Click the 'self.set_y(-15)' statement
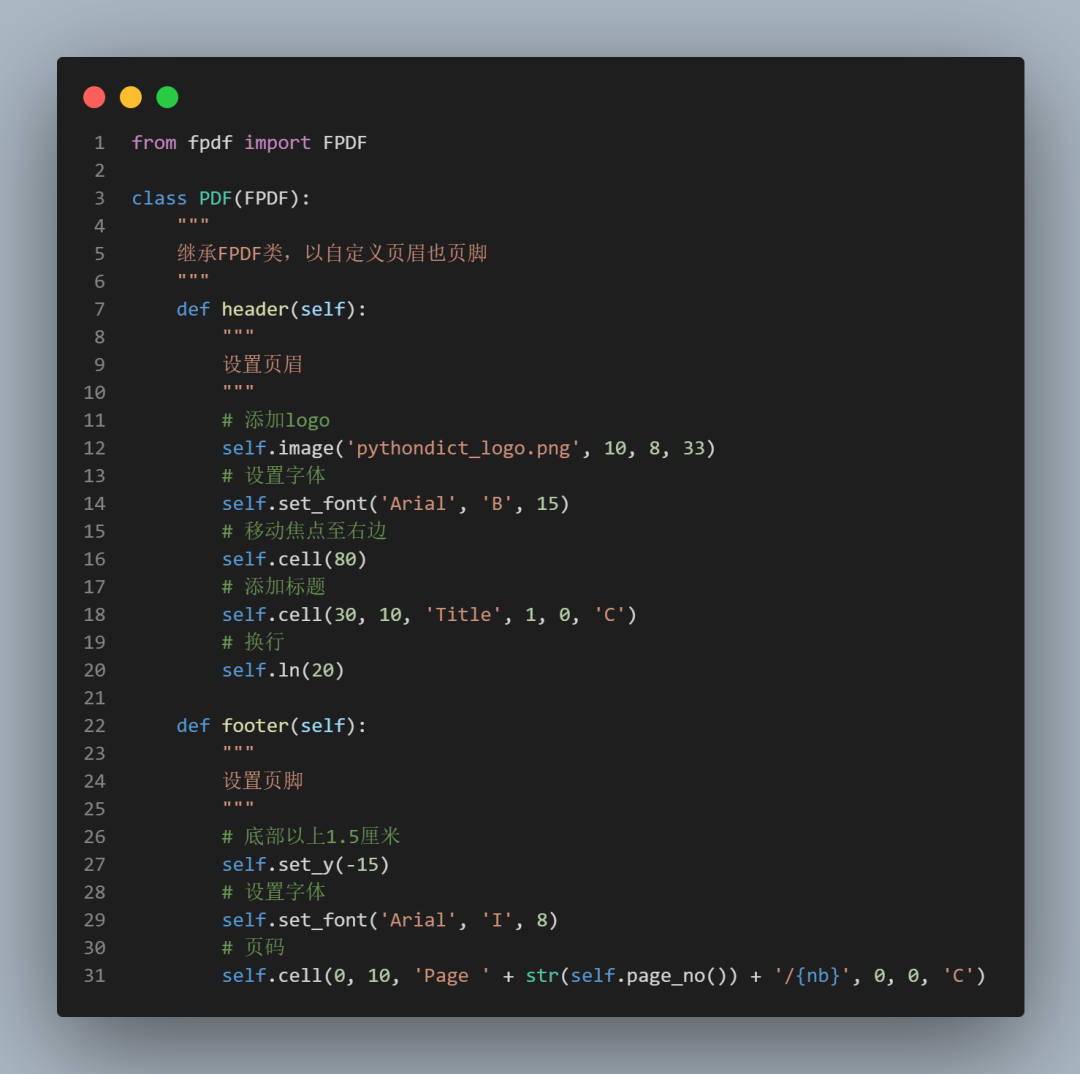This screenshot has width=1080, height=1074. pos(306,865)
